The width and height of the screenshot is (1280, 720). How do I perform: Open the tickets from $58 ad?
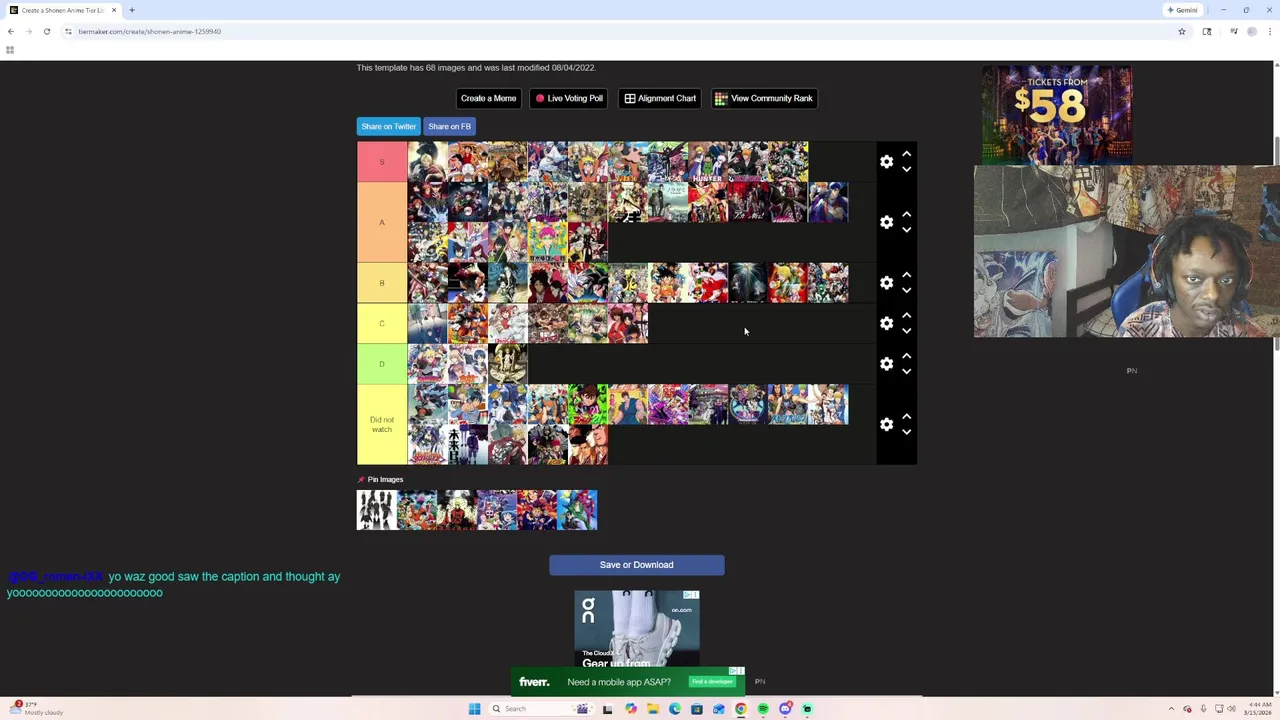(1057, 113)
